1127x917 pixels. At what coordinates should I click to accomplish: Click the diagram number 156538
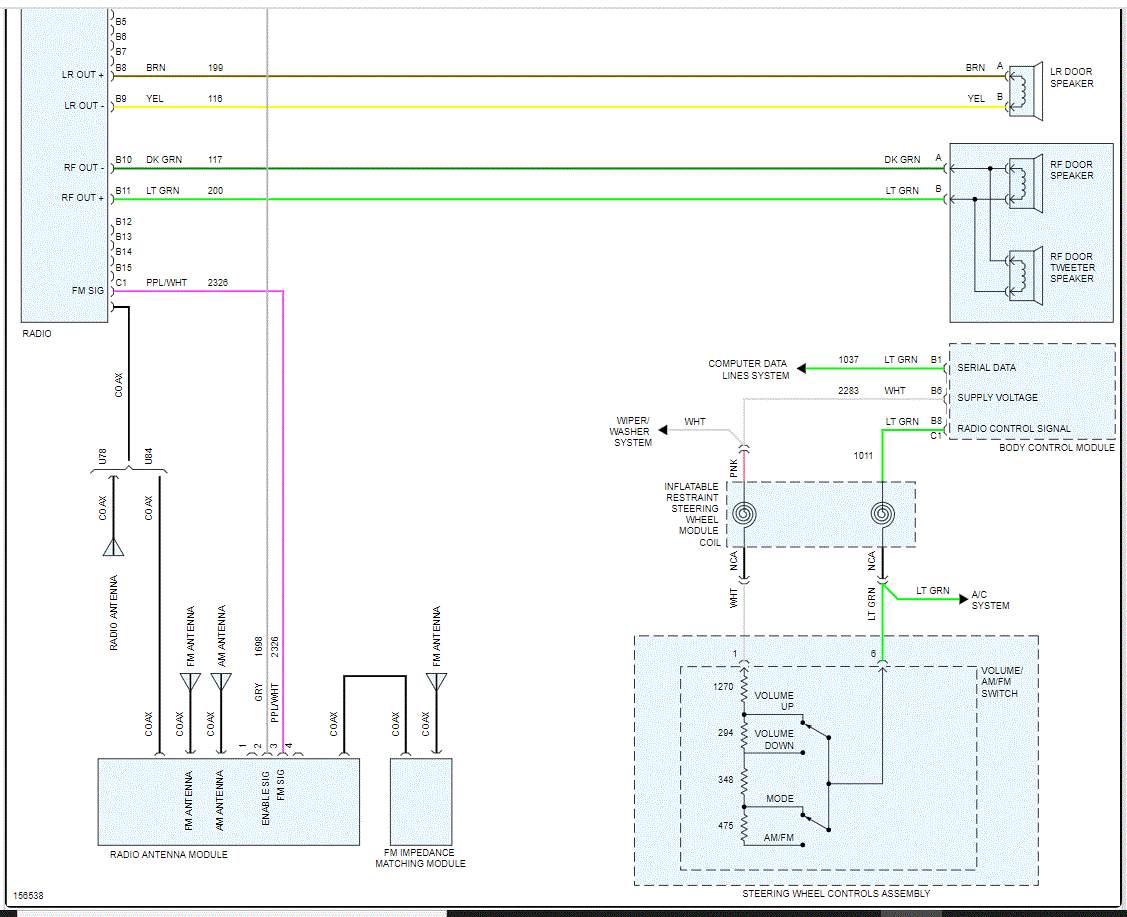(27, 896)
